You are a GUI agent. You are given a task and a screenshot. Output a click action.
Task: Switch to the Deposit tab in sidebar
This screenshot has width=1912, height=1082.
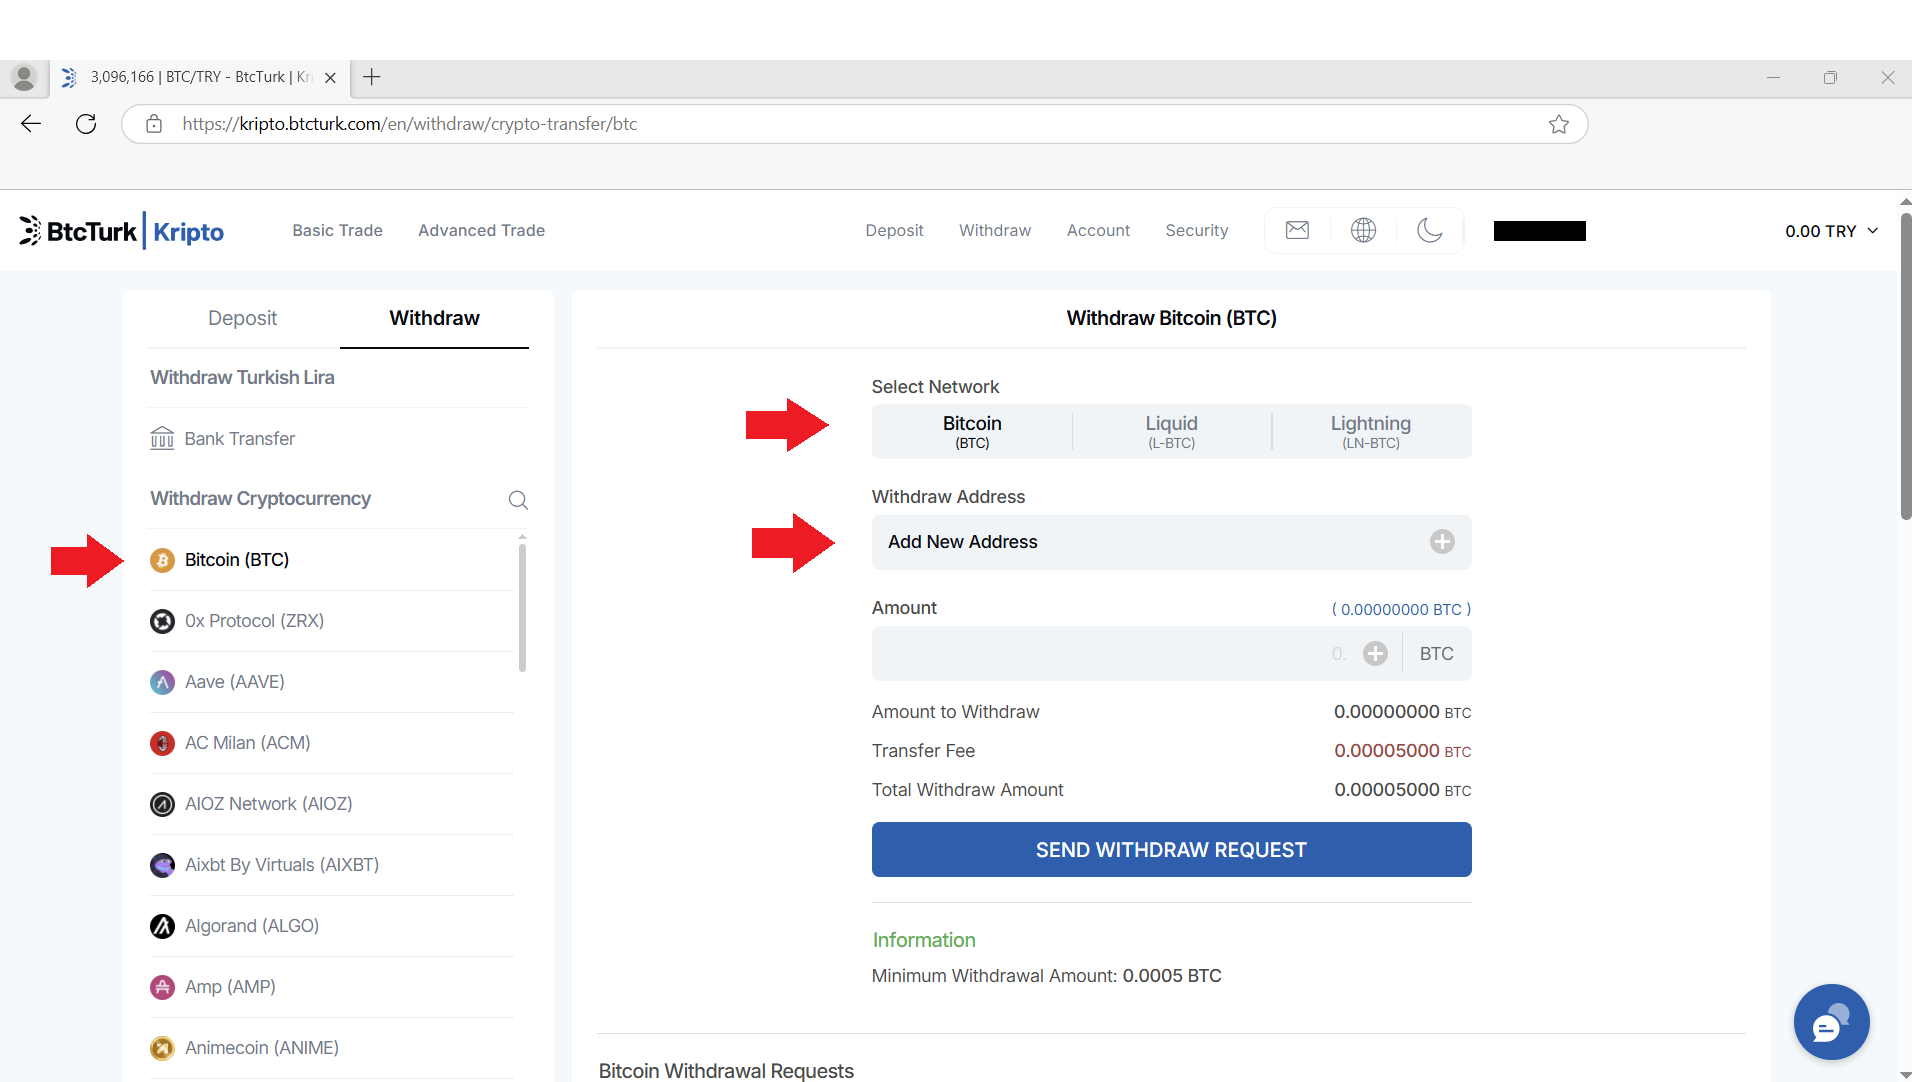point(242,318)
